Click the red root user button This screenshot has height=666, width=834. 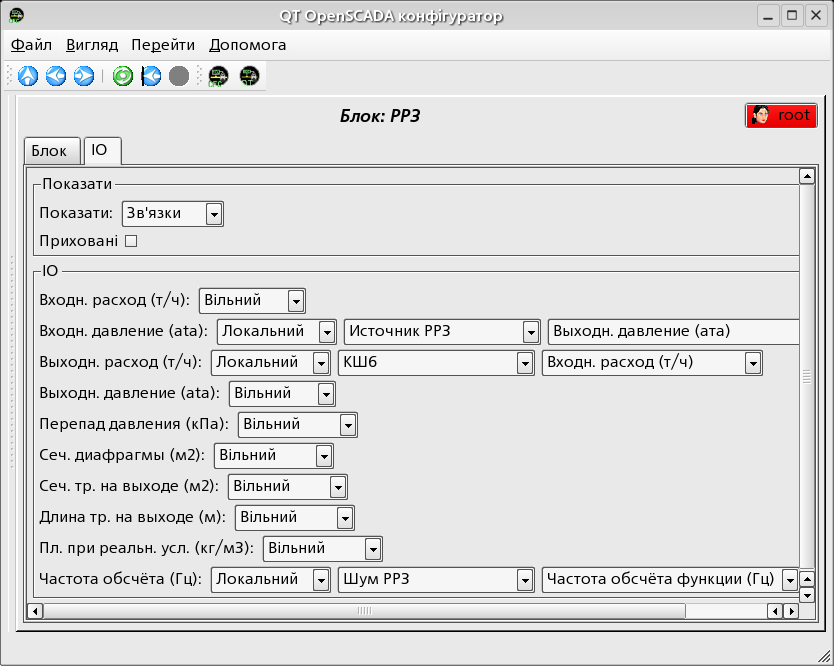click(781, 115)
